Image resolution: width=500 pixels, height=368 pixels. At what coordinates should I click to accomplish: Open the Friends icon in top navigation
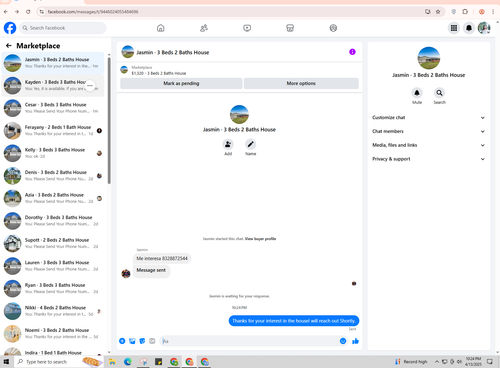204,28
